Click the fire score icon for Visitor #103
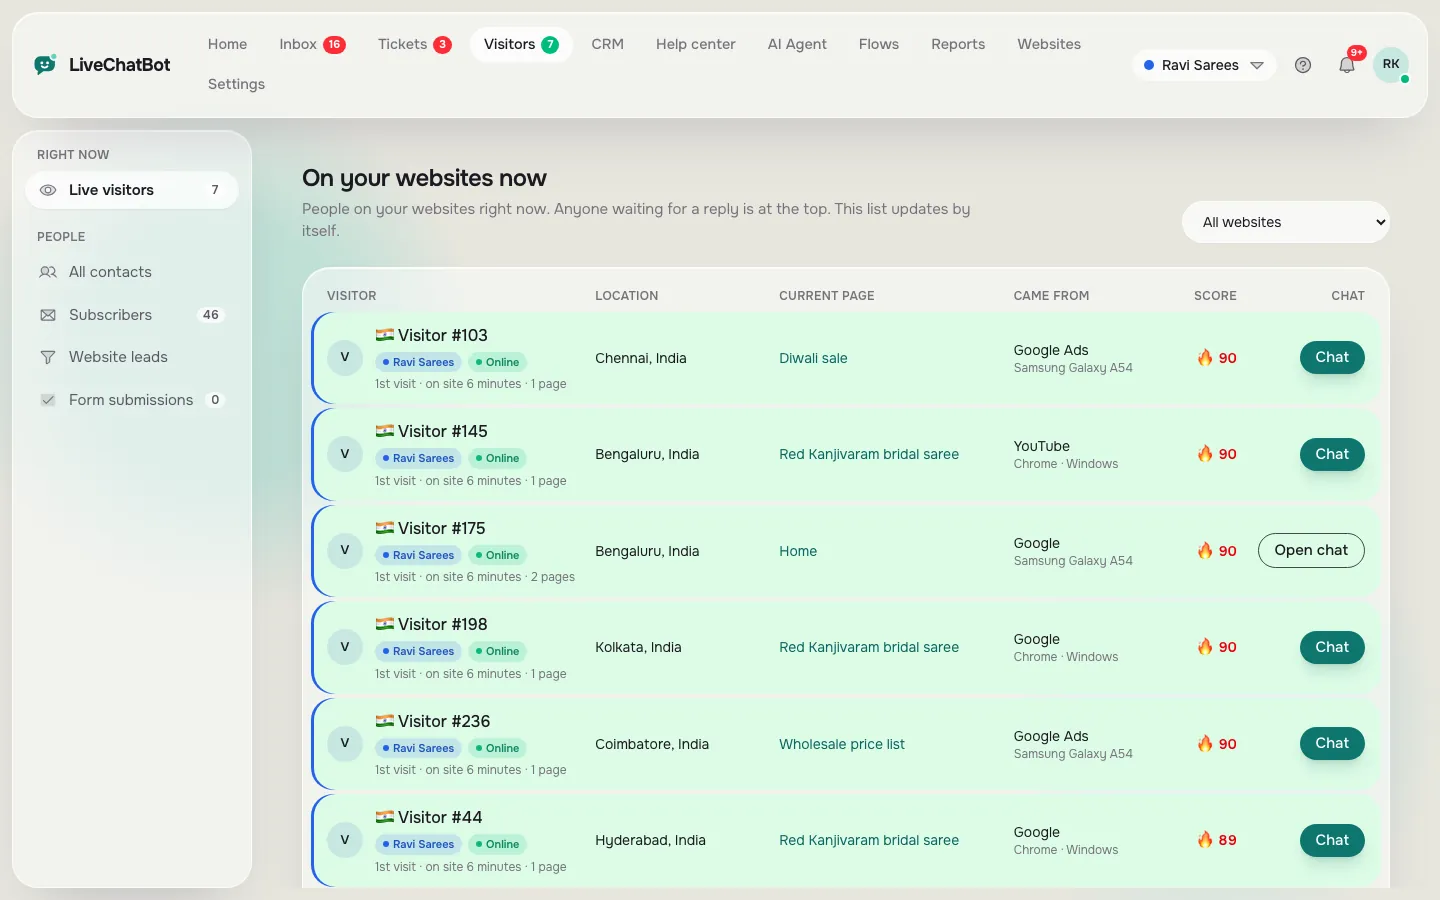Viewport: 1440px width, 900px height. 1205,358
